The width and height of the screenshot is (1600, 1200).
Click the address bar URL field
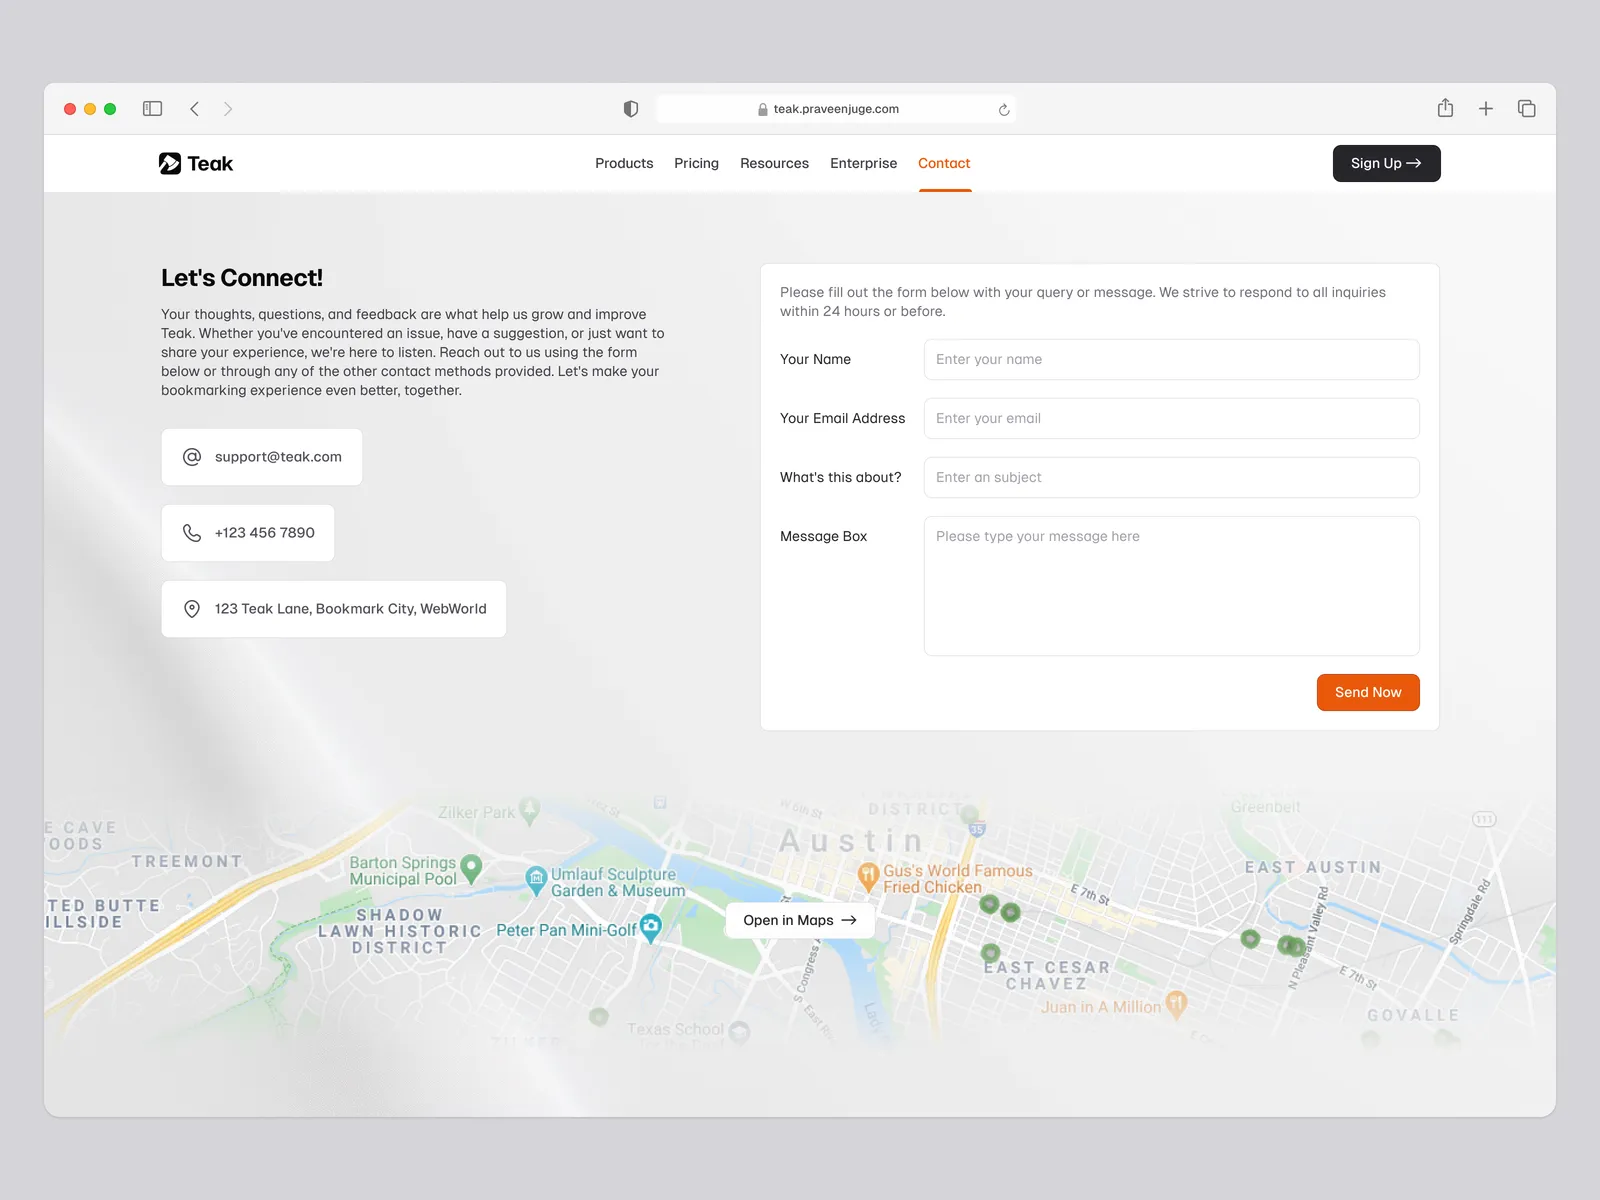[x=836, y=109]
